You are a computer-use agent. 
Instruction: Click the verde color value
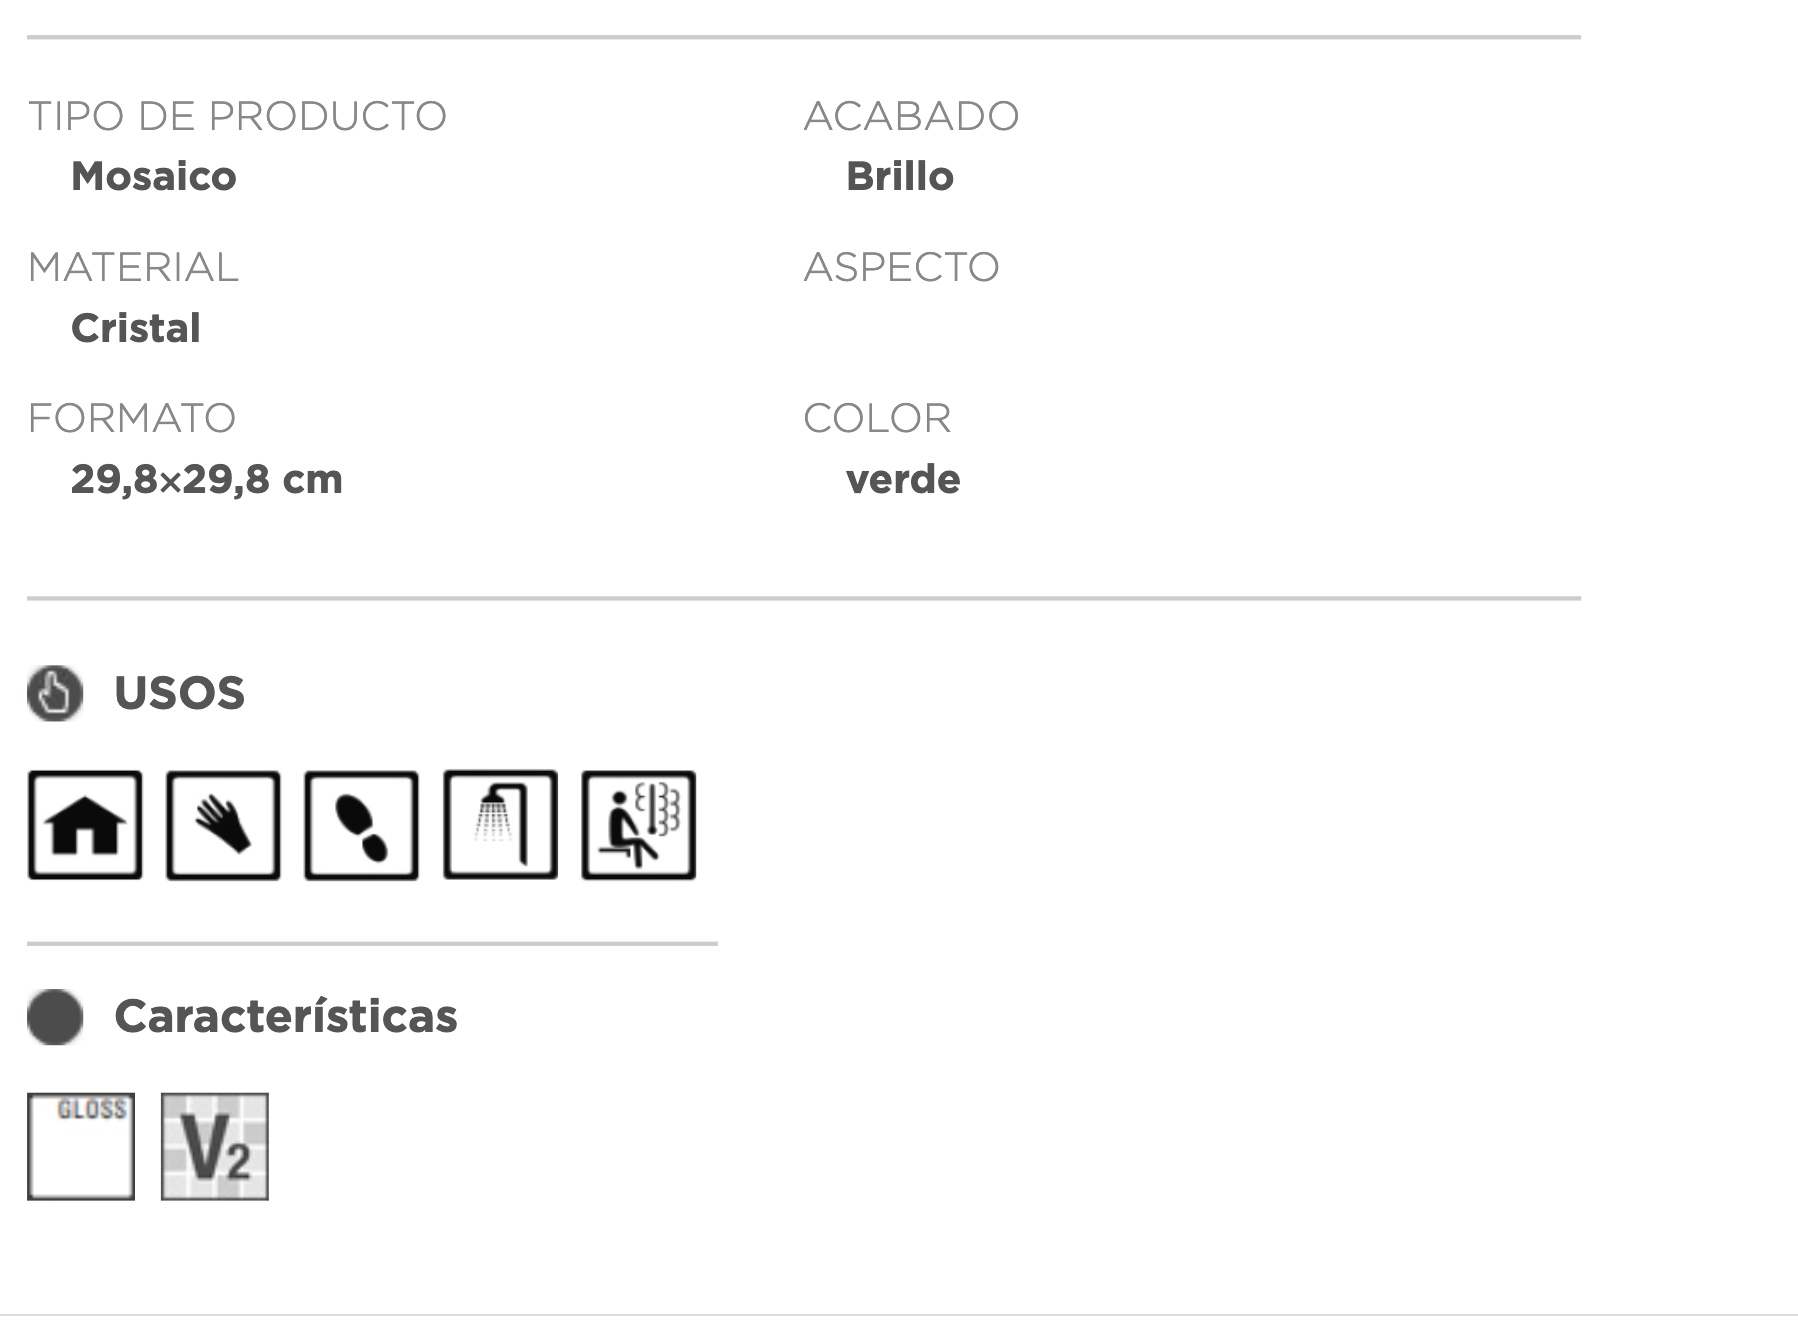pos(903,479)
